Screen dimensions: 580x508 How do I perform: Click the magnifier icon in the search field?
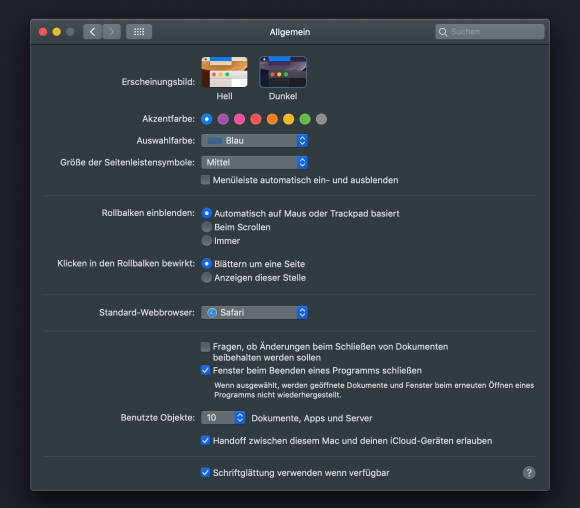pyautogui.click(x=443, y=32)
